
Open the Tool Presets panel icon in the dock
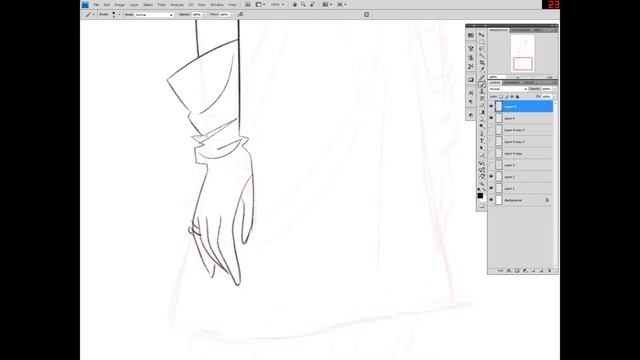pyautogui.click(x=471, y=66)
